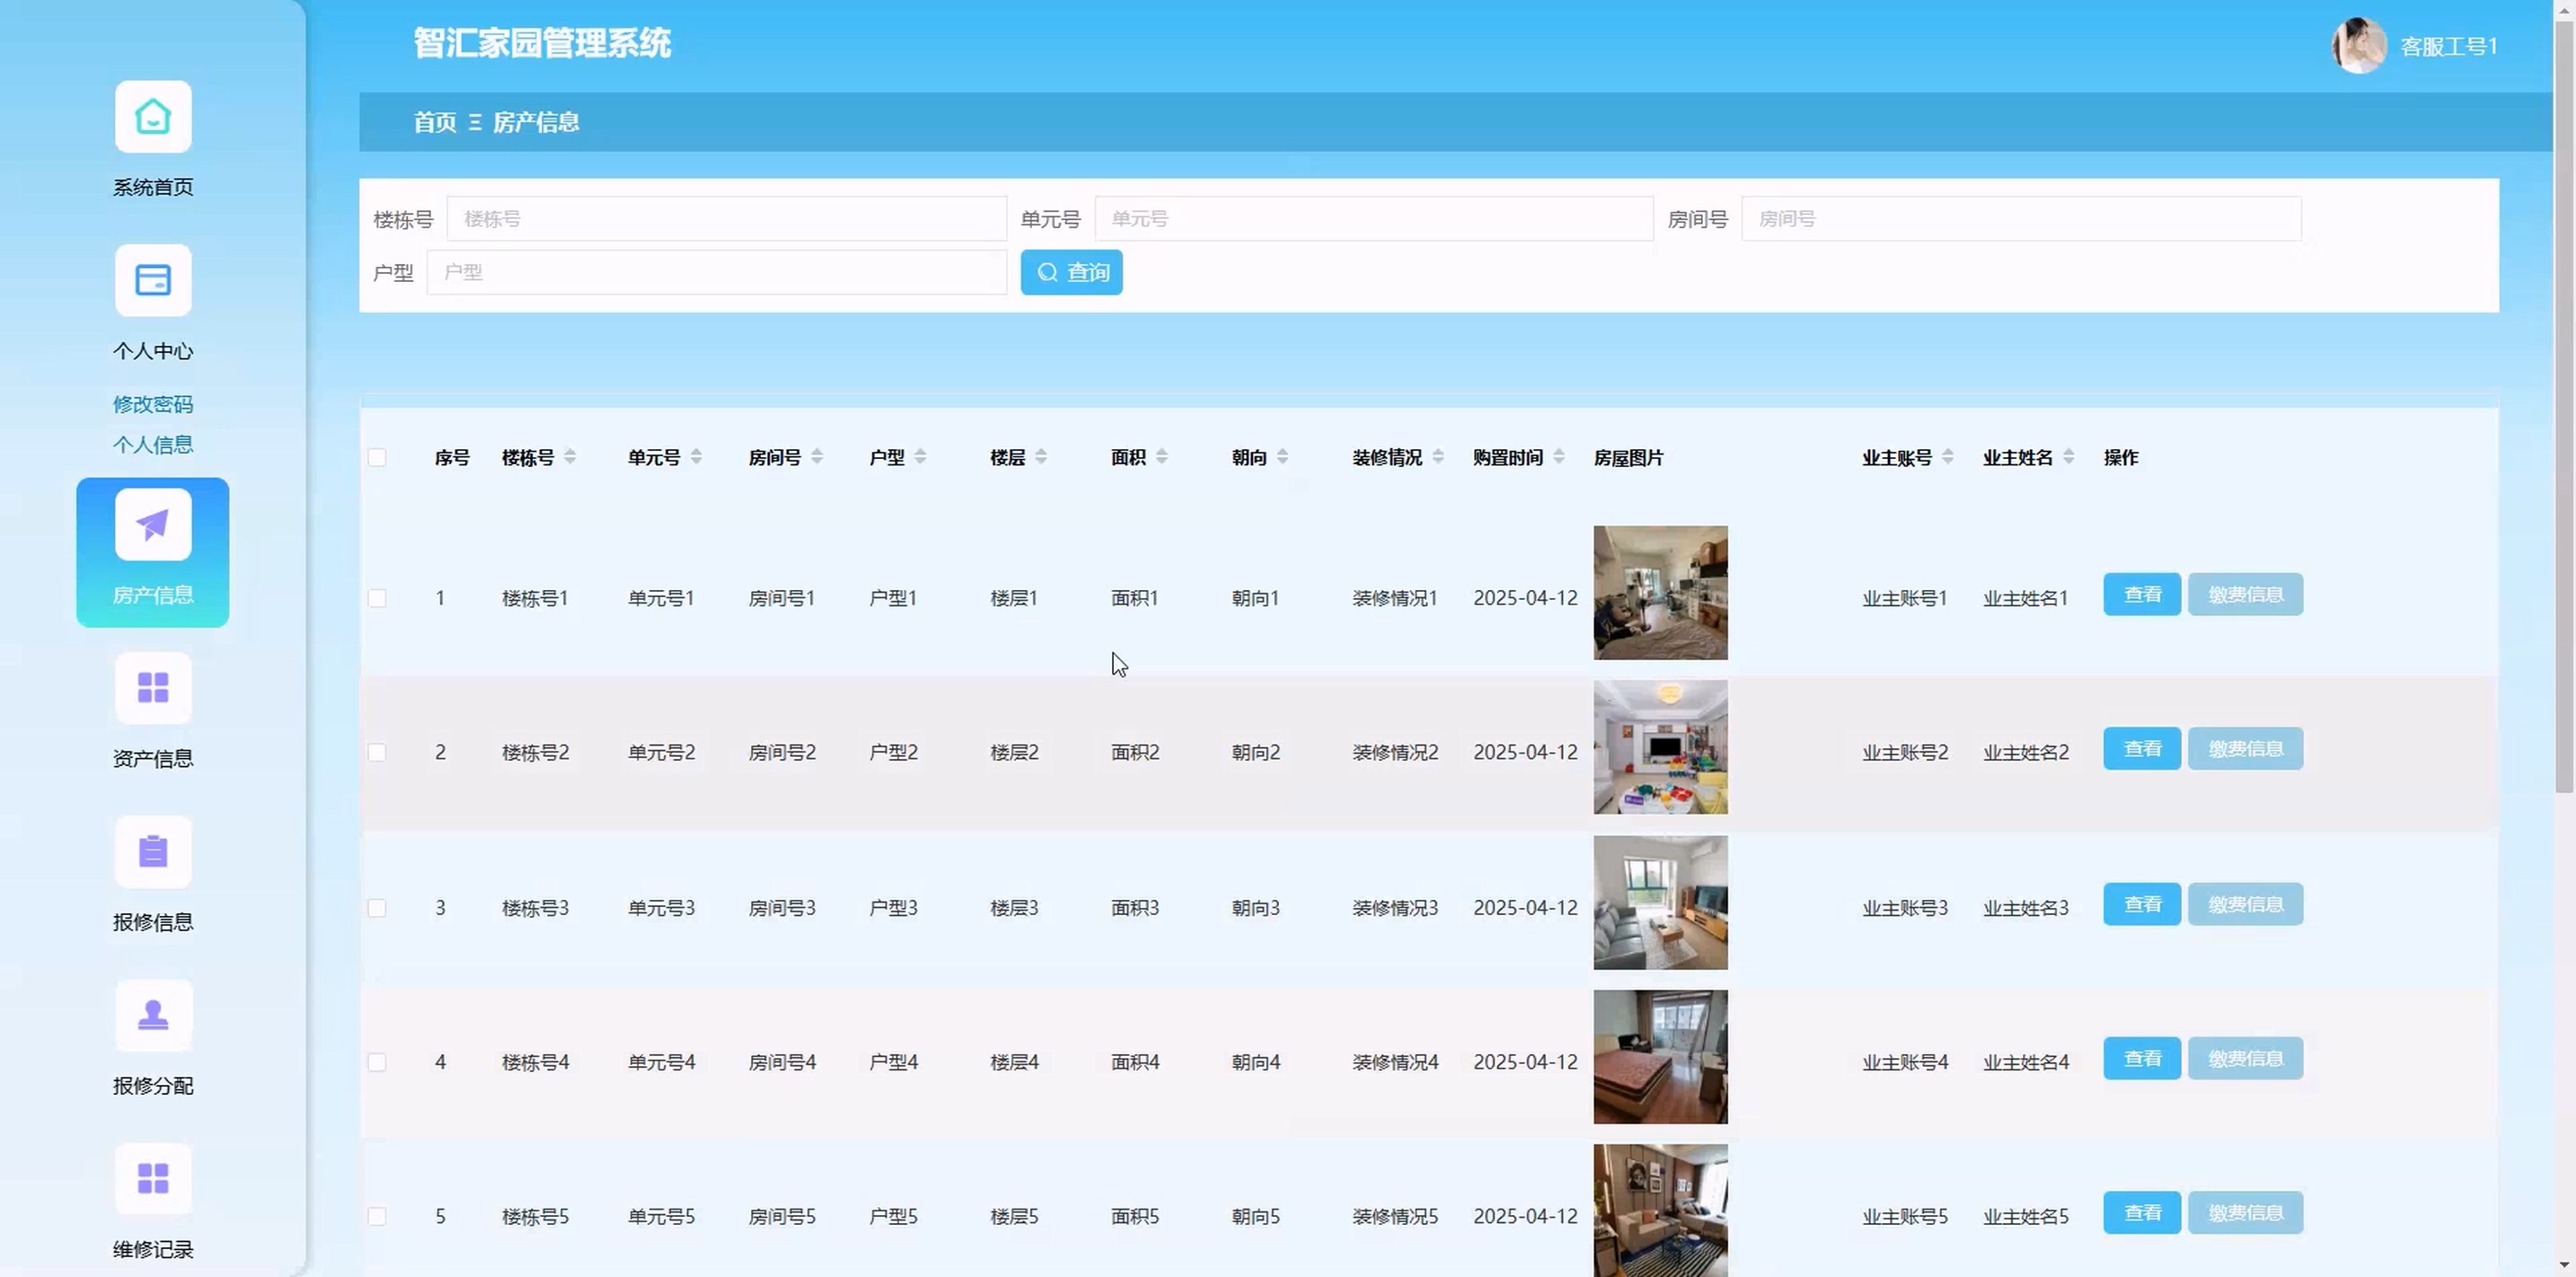Open the 系统首页 home icon
This screenshot has height=1277, width=2576.
152,117
